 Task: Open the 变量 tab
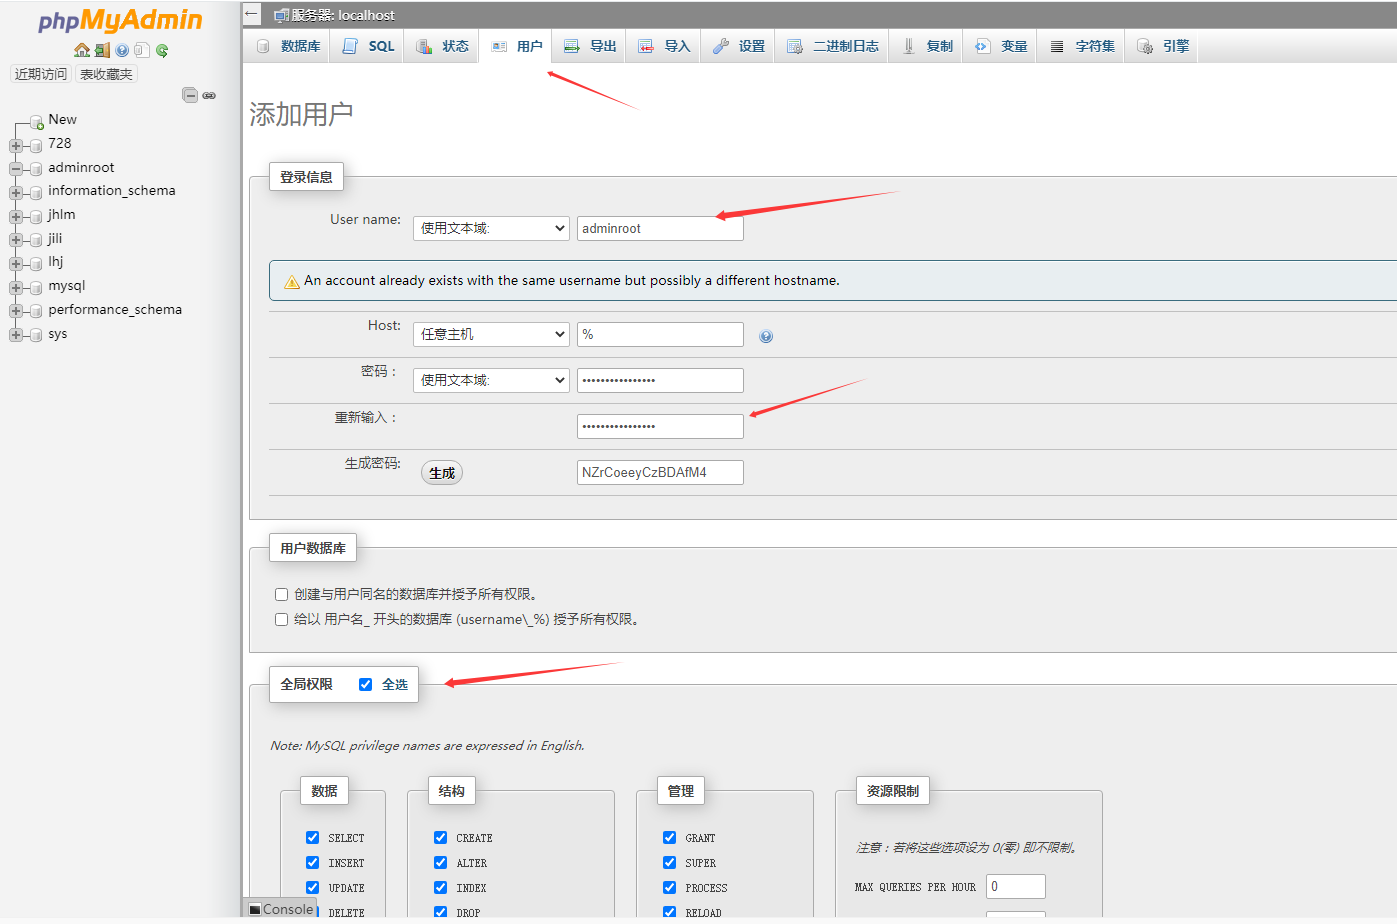[x=1001, y=46]
